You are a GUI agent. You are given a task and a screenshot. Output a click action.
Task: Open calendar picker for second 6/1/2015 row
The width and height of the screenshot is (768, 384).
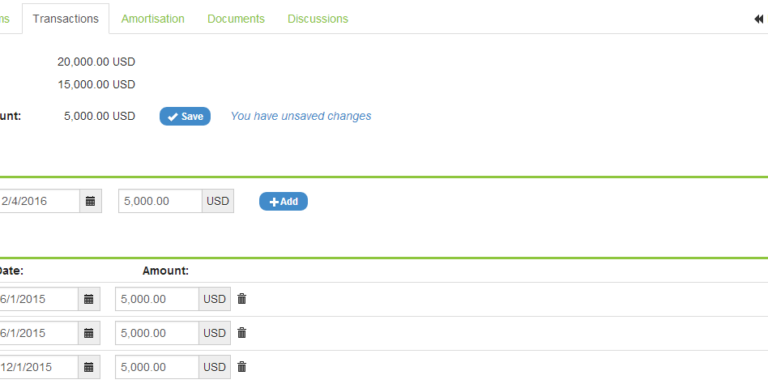(x=89, y=333)
